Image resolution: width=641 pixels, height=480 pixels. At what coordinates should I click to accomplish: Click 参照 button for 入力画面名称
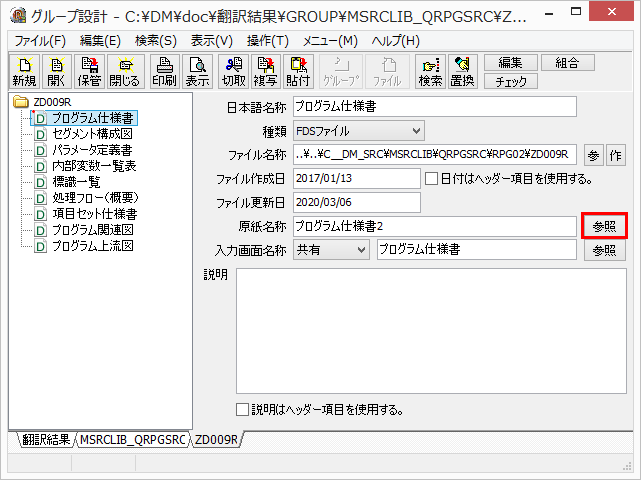(x=604, y=250)
